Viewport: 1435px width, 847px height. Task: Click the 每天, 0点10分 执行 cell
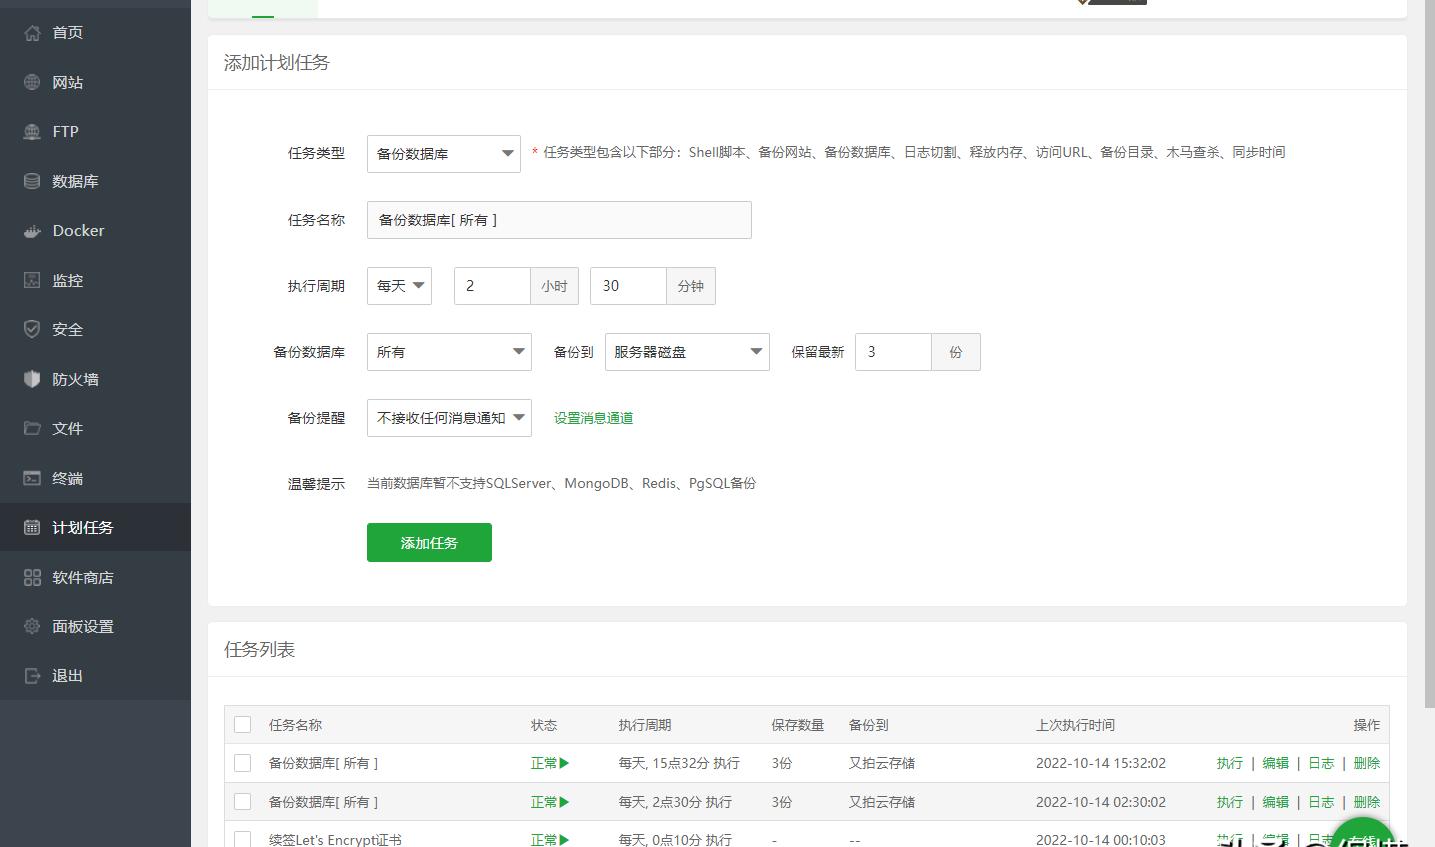pos(675,840)
